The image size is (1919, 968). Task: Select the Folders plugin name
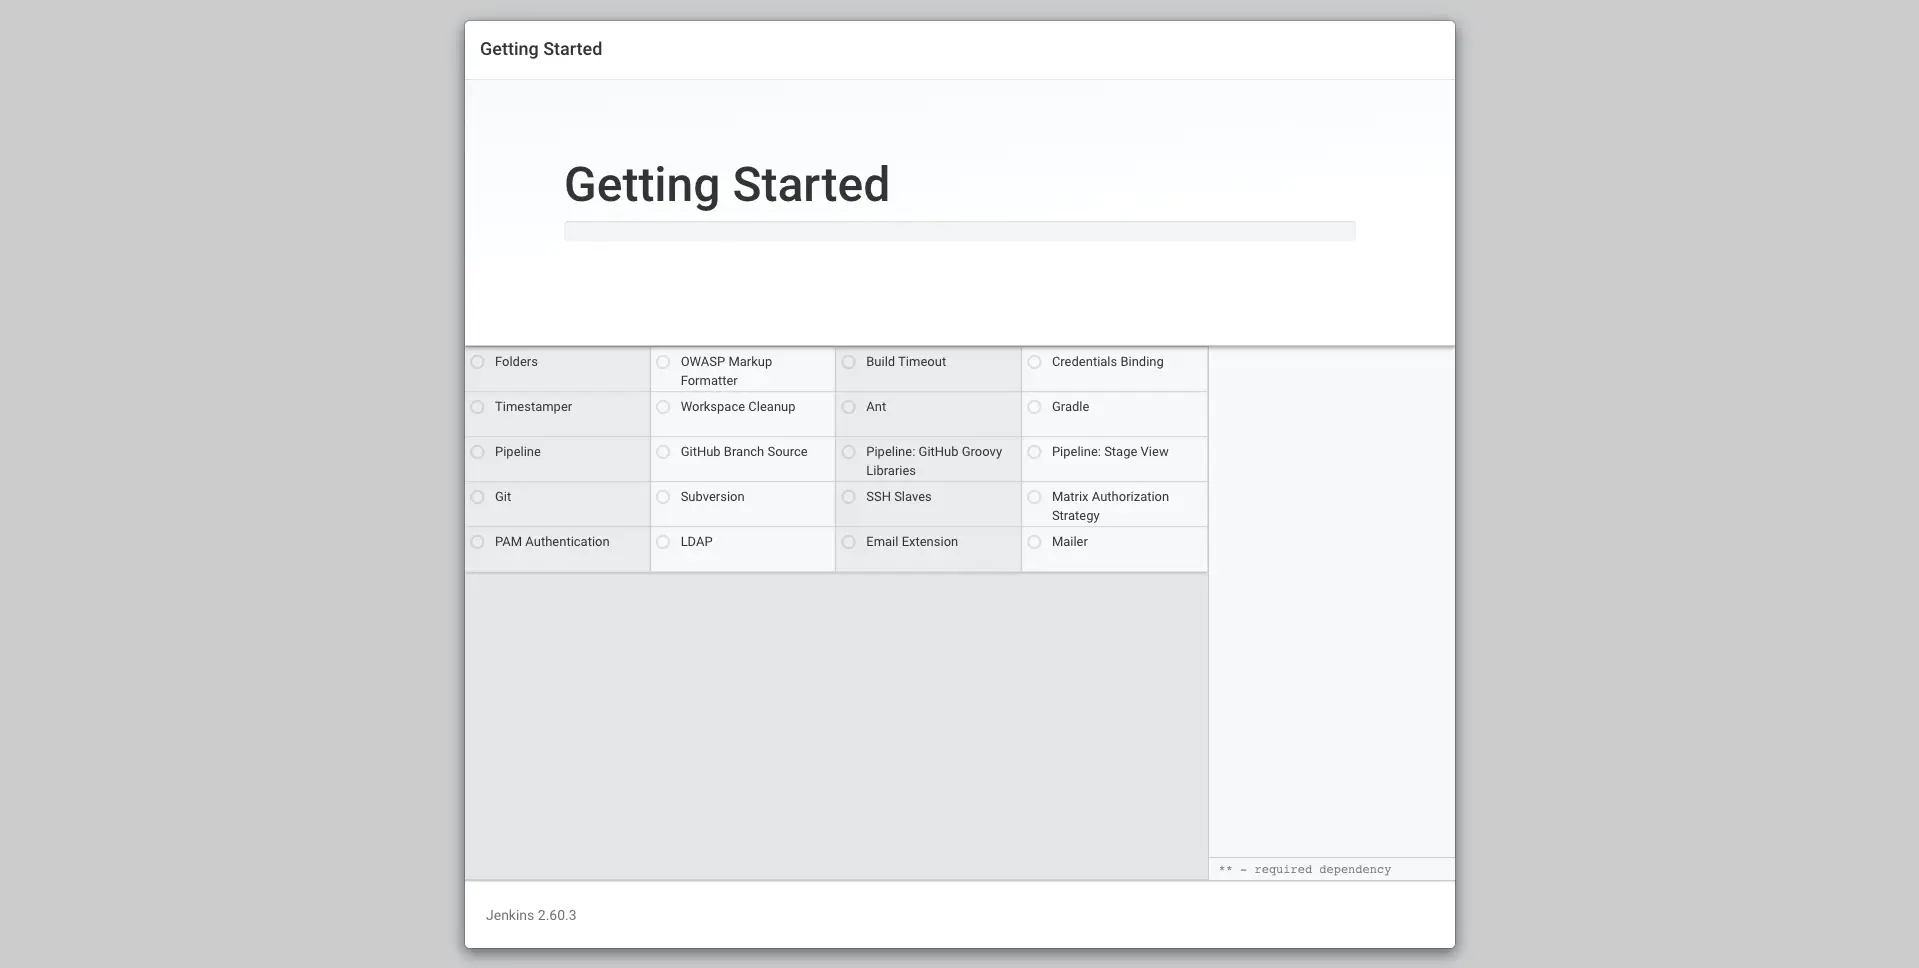[x=516, y=362]
